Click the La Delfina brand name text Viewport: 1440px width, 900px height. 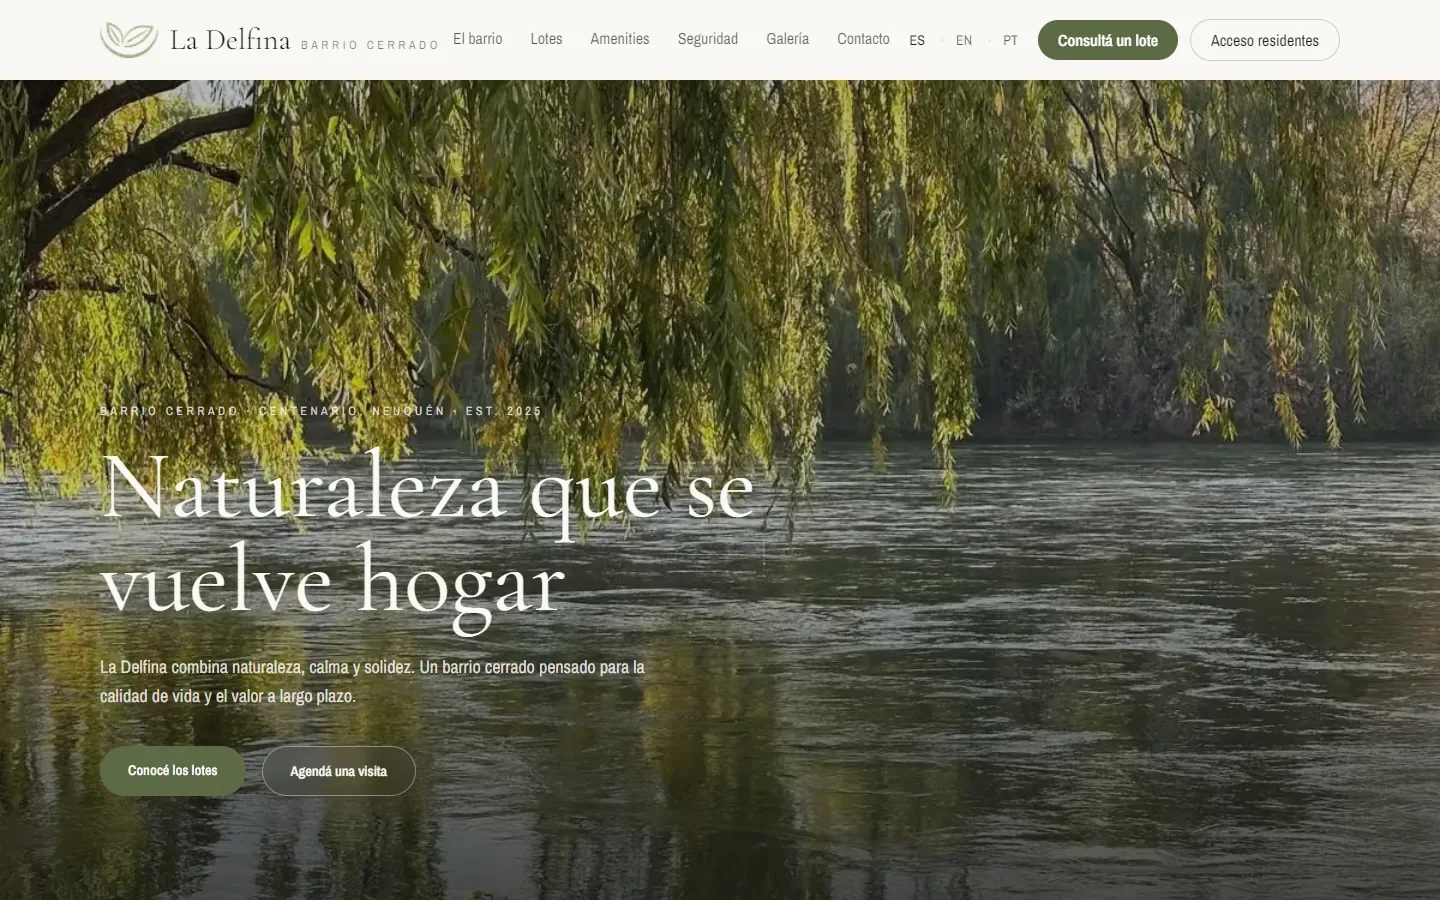tap(230, 40)
